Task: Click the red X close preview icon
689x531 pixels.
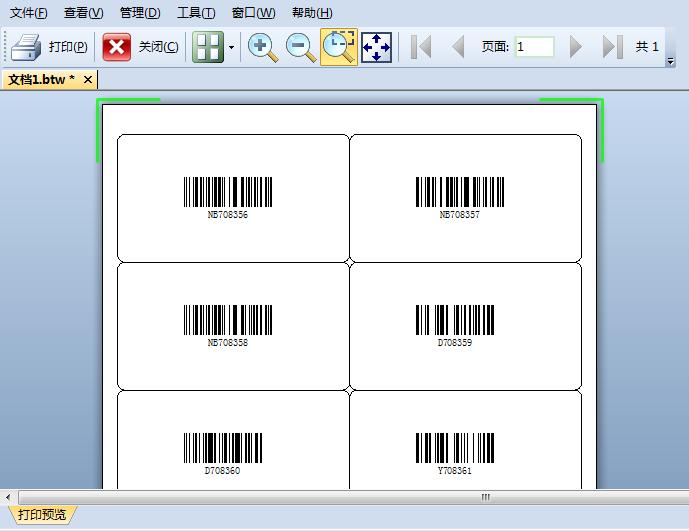Action: [116, 47]
